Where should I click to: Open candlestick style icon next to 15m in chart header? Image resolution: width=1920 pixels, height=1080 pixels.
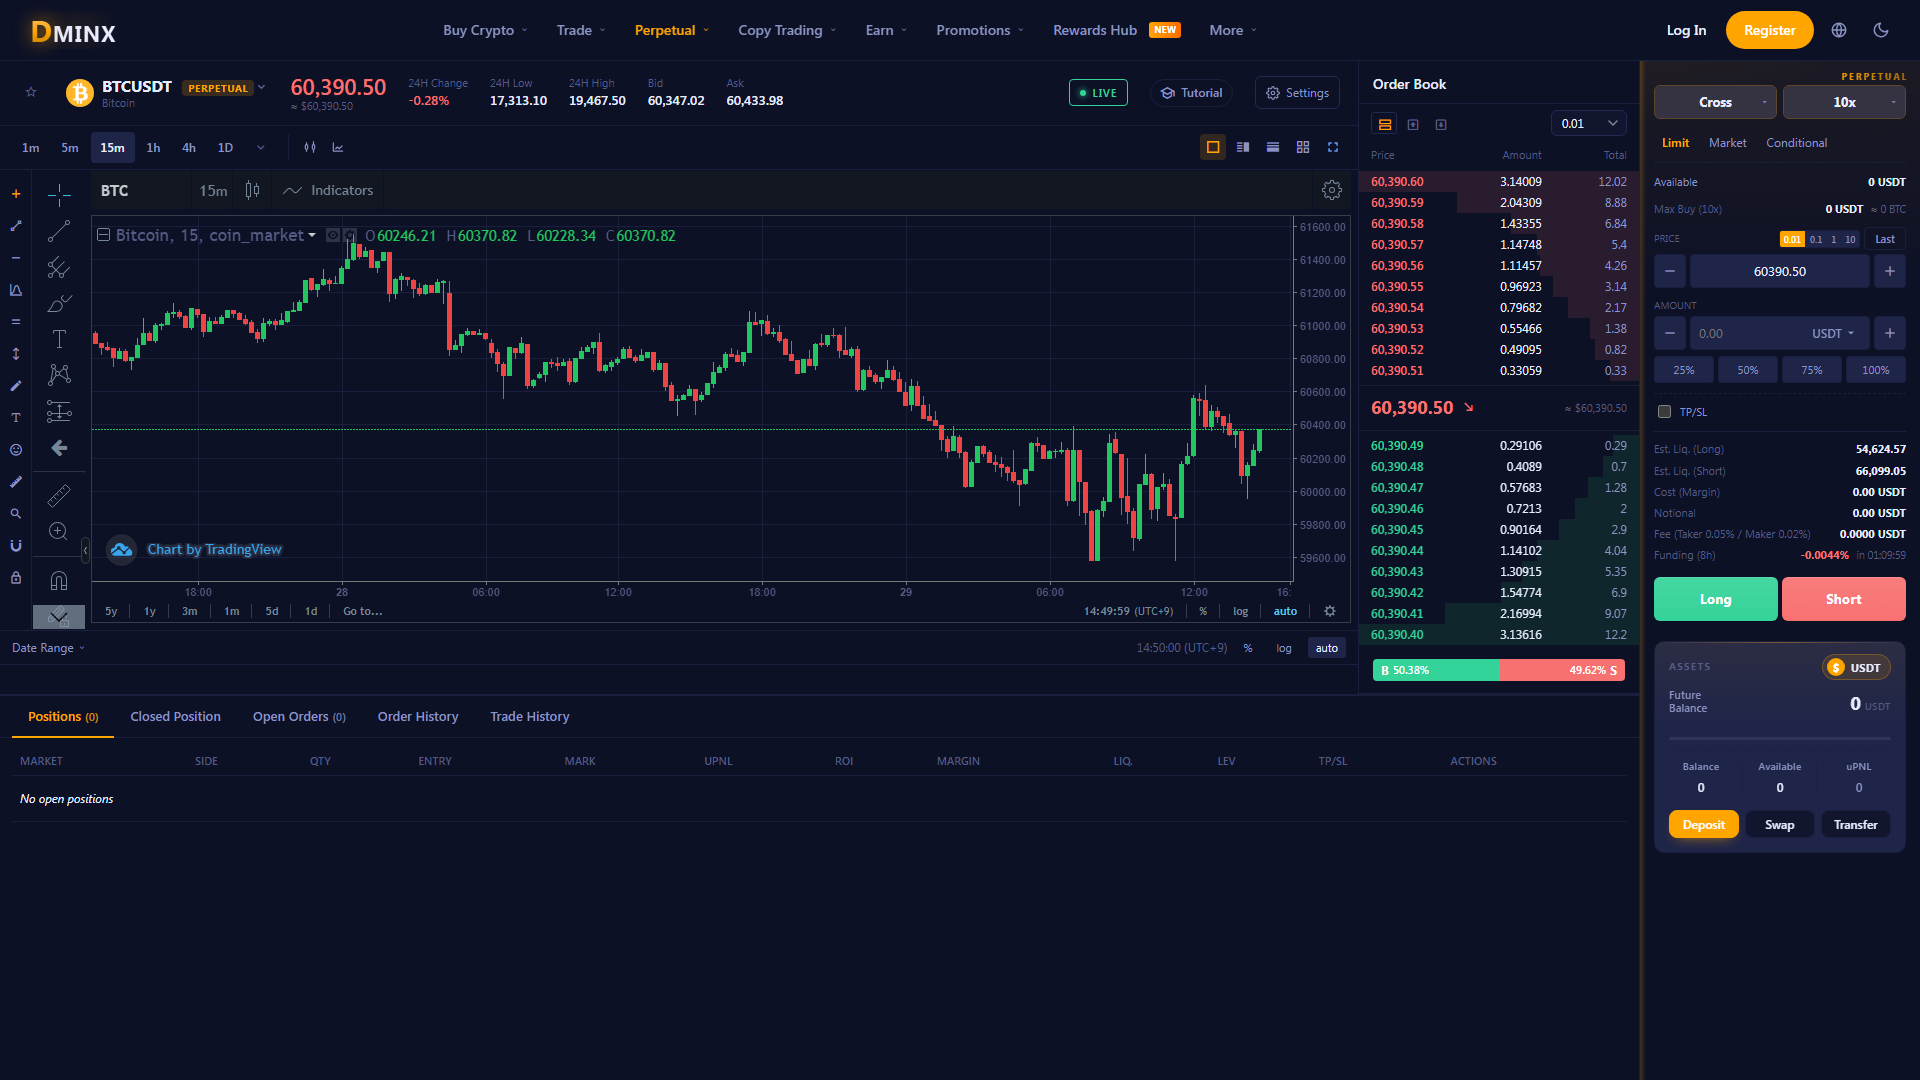[253, 190]
